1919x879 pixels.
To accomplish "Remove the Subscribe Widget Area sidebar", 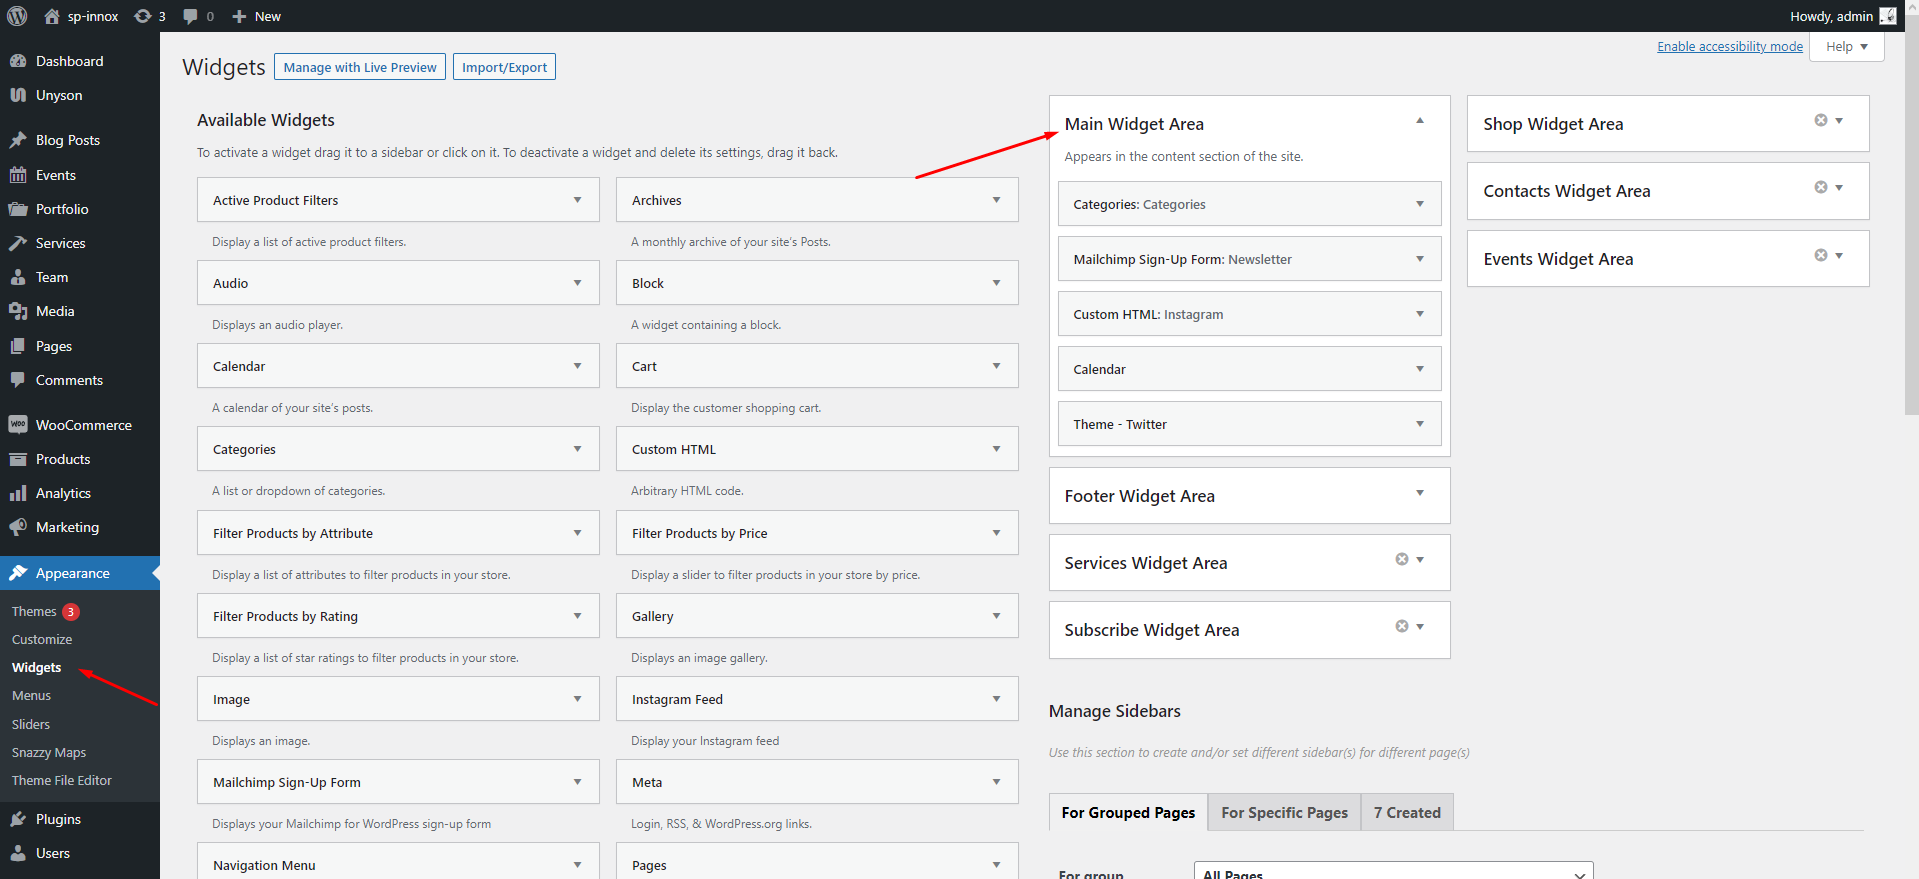I will point(1402,626).
